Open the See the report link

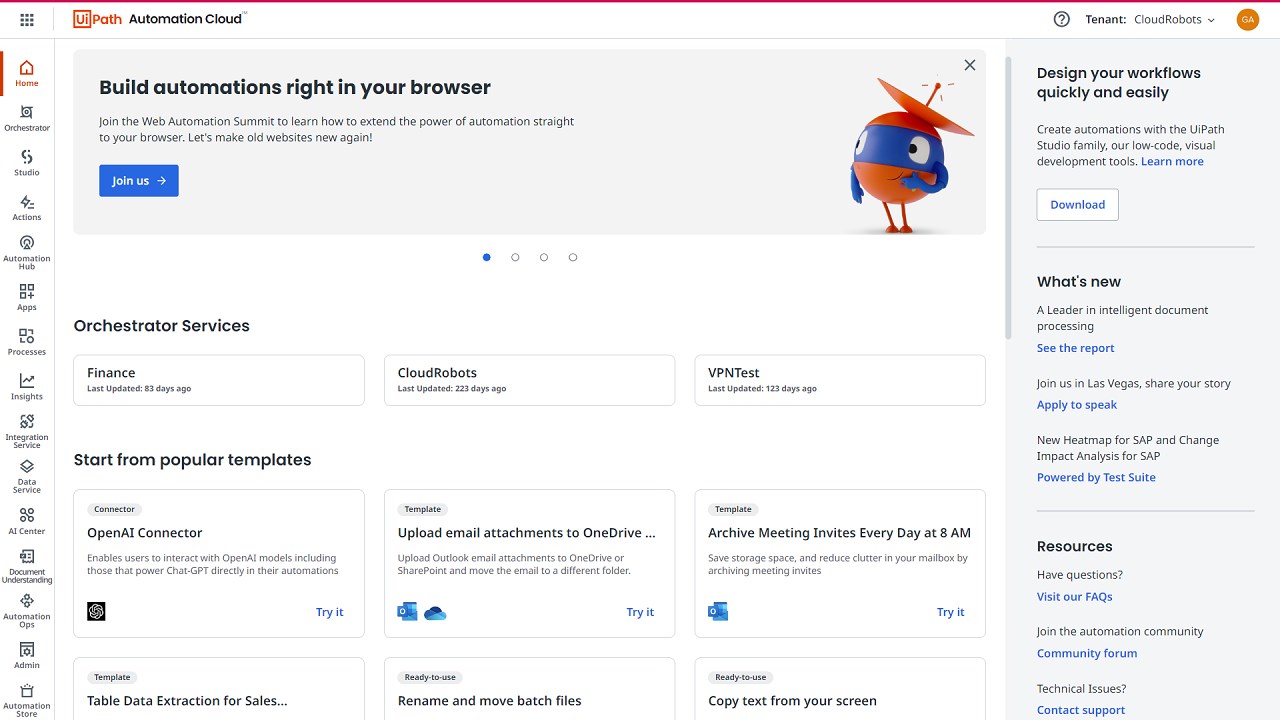point(1075,348)
